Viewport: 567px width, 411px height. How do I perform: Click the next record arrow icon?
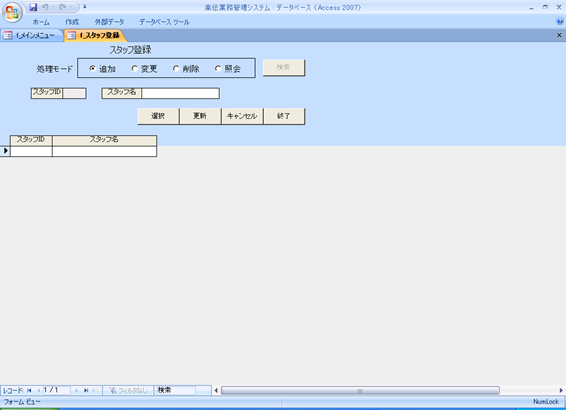76,390
